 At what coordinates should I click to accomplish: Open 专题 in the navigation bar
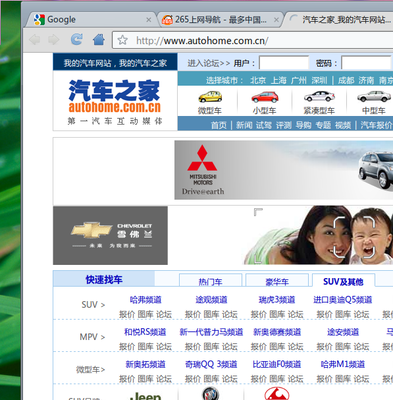click(323, 125)
